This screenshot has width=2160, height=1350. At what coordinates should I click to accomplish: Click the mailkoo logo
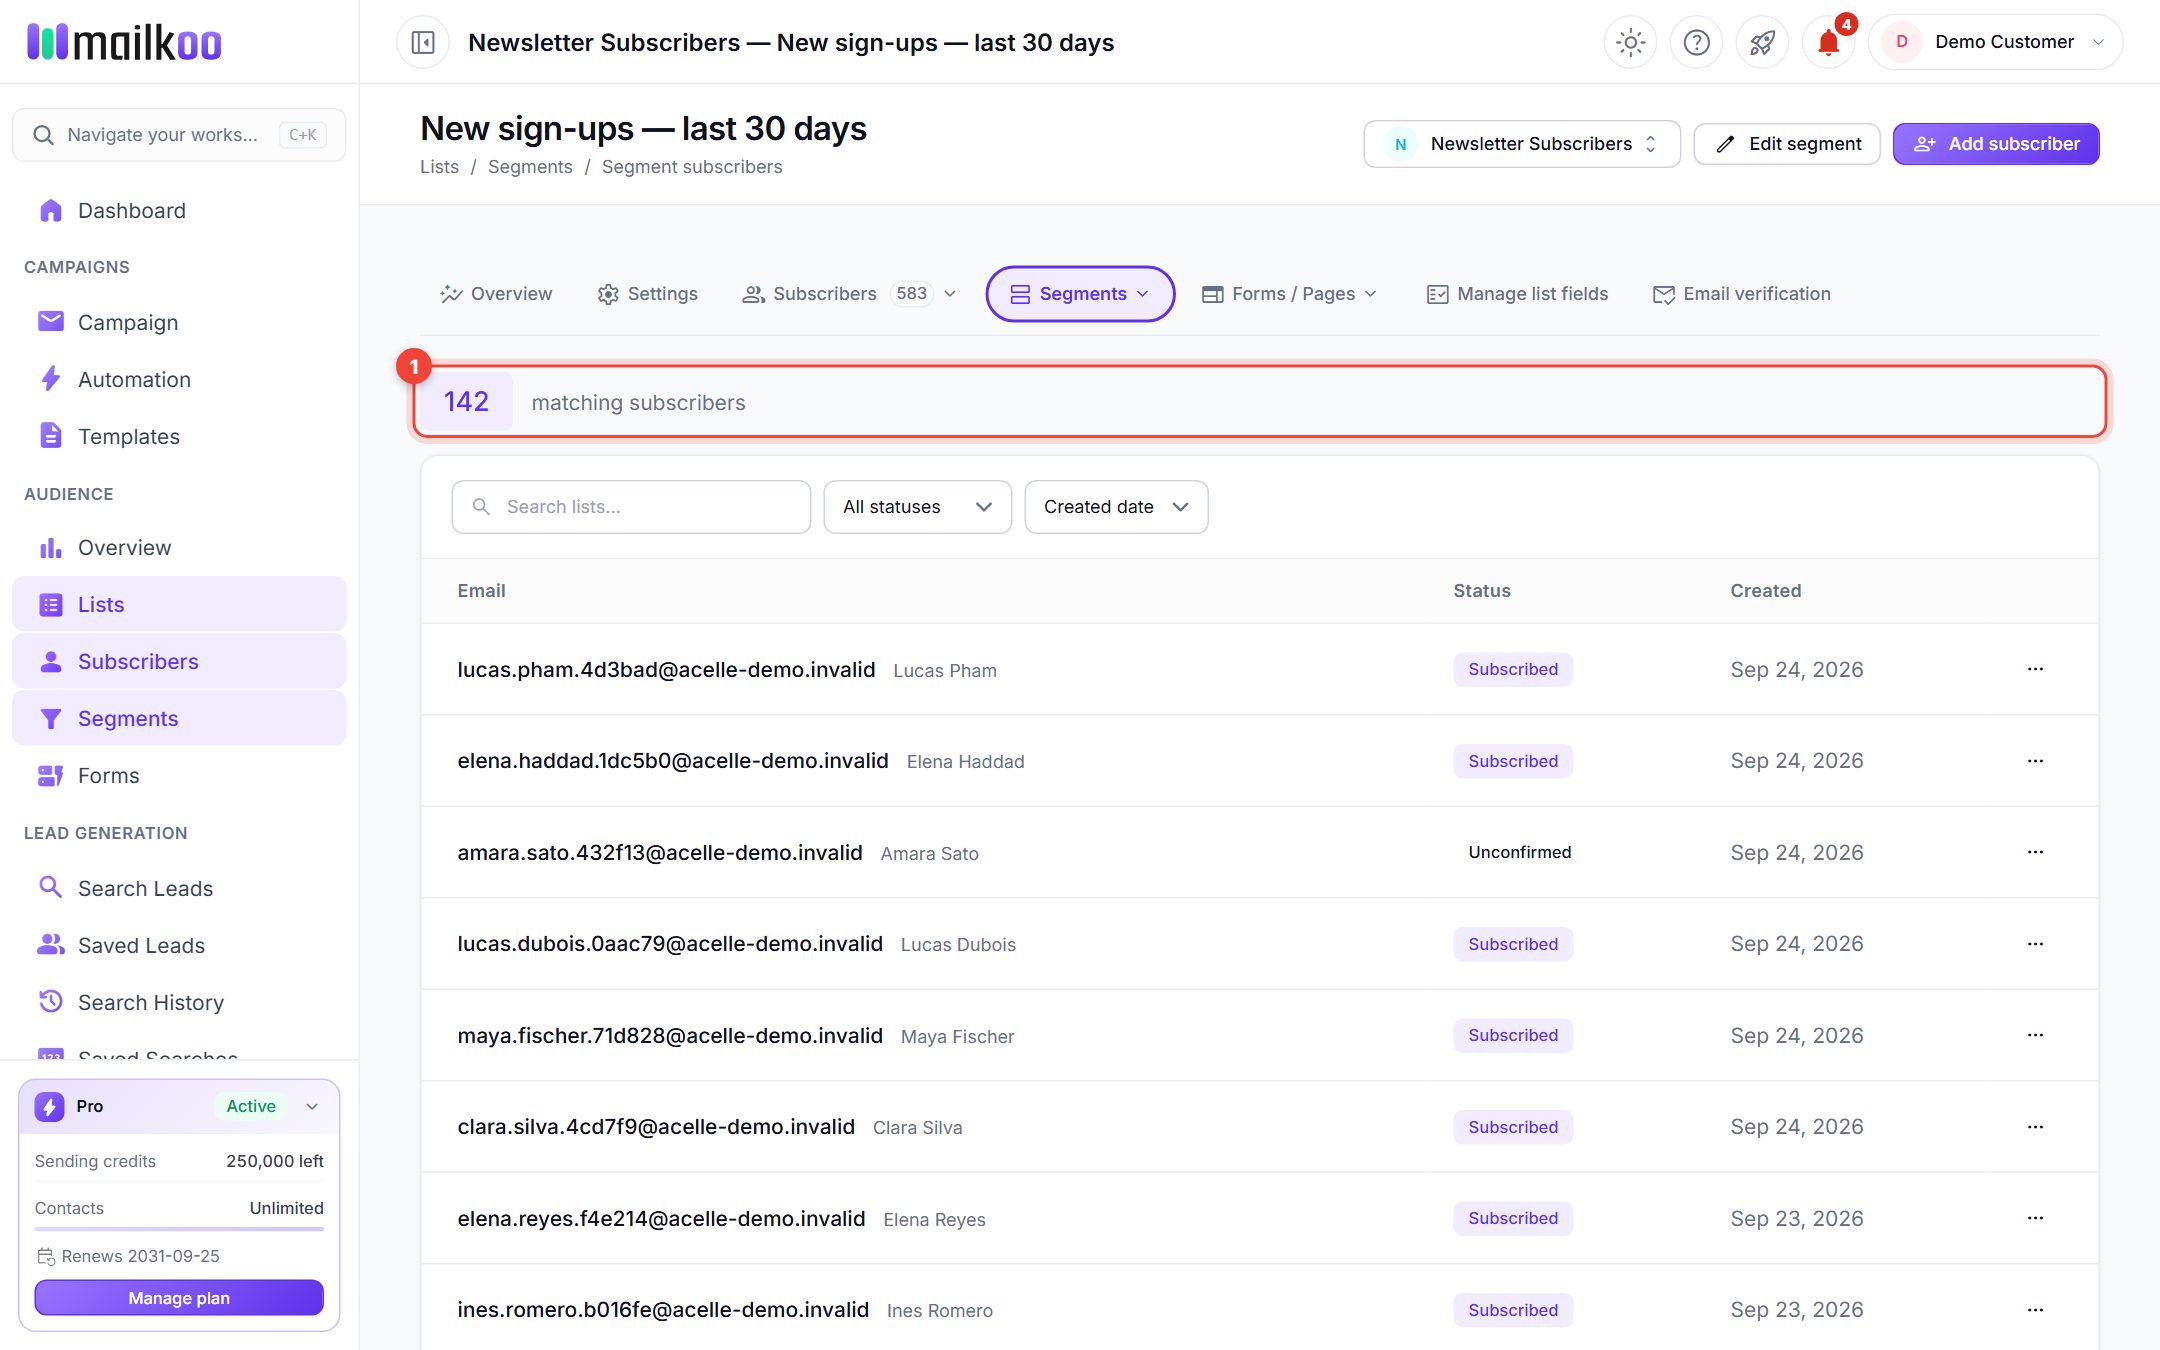click(124, 42)
